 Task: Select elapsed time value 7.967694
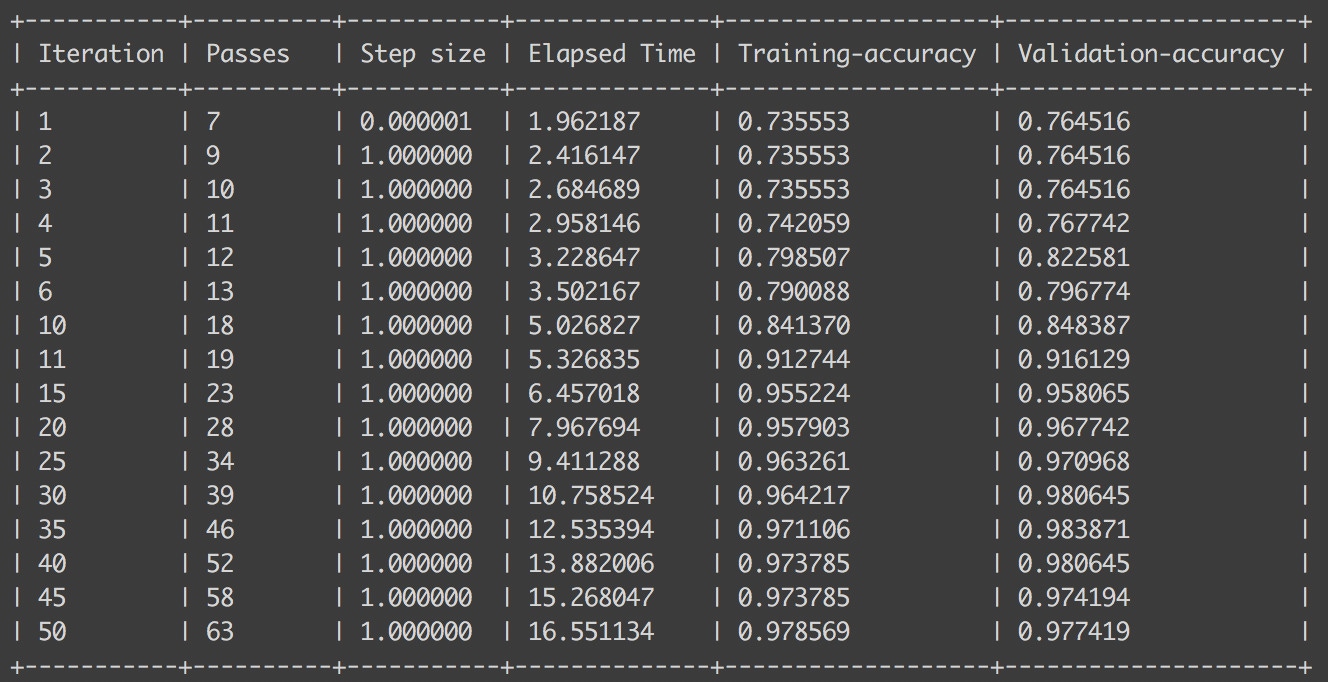click(584, 428)
